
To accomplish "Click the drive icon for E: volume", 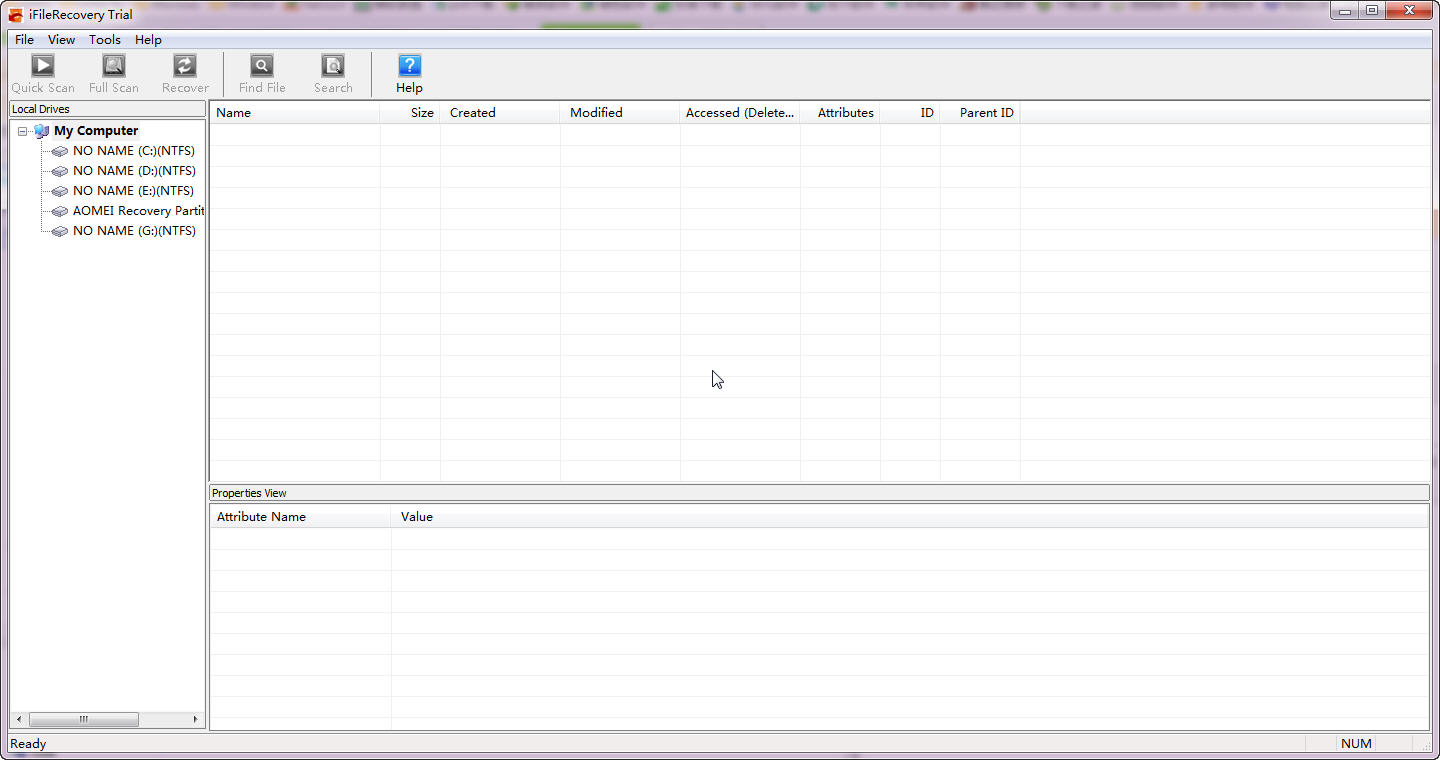I will click(x=60, y=191).
